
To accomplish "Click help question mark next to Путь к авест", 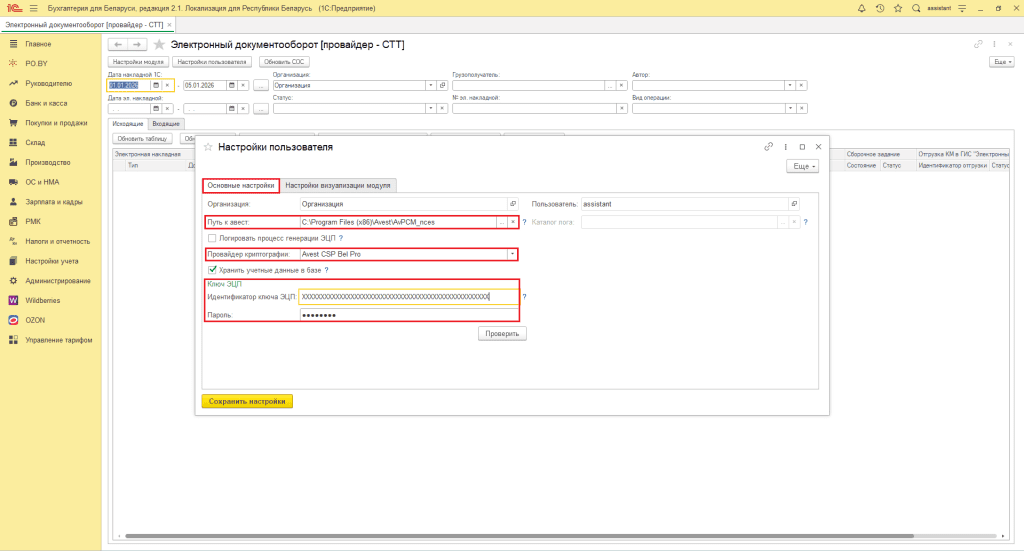I will (524, 222).
